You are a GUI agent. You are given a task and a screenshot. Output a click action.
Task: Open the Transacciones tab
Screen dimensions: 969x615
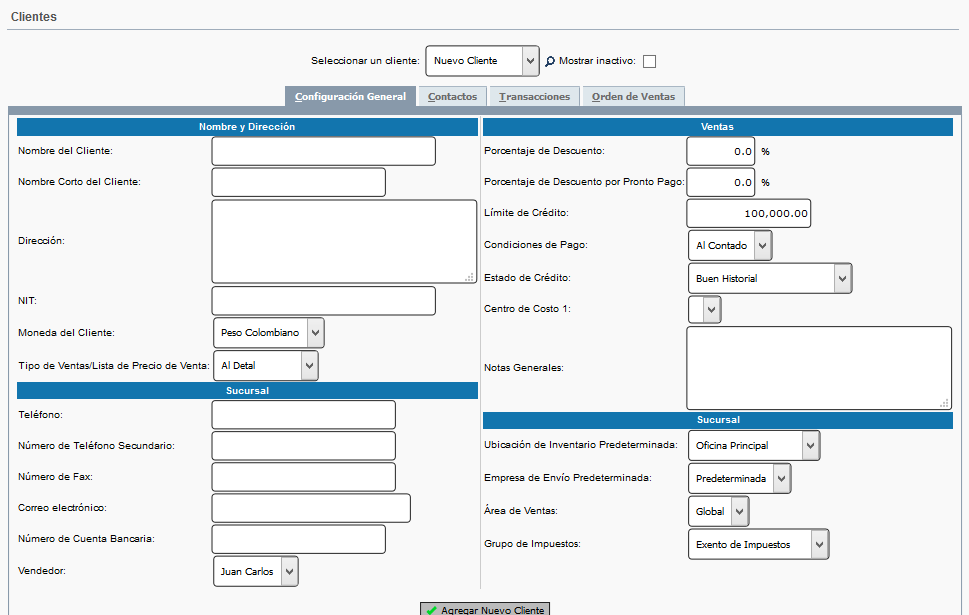534,97
